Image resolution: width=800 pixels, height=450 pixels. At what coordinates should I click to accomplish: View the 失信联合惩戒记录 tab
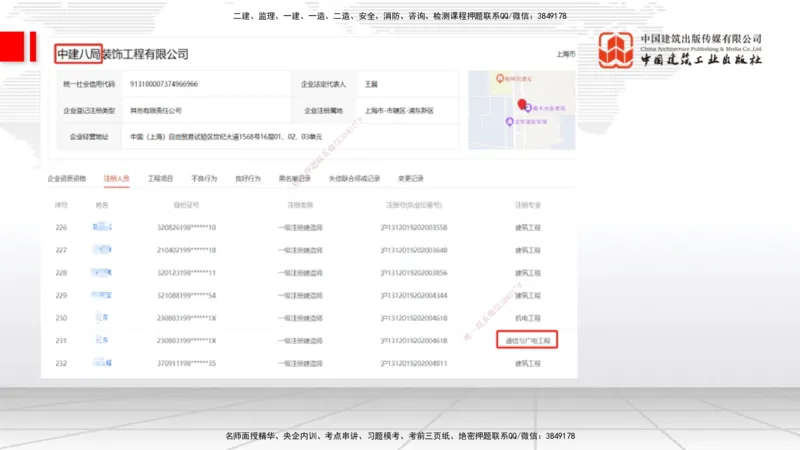pyautogui.click(x=355, y=179)
